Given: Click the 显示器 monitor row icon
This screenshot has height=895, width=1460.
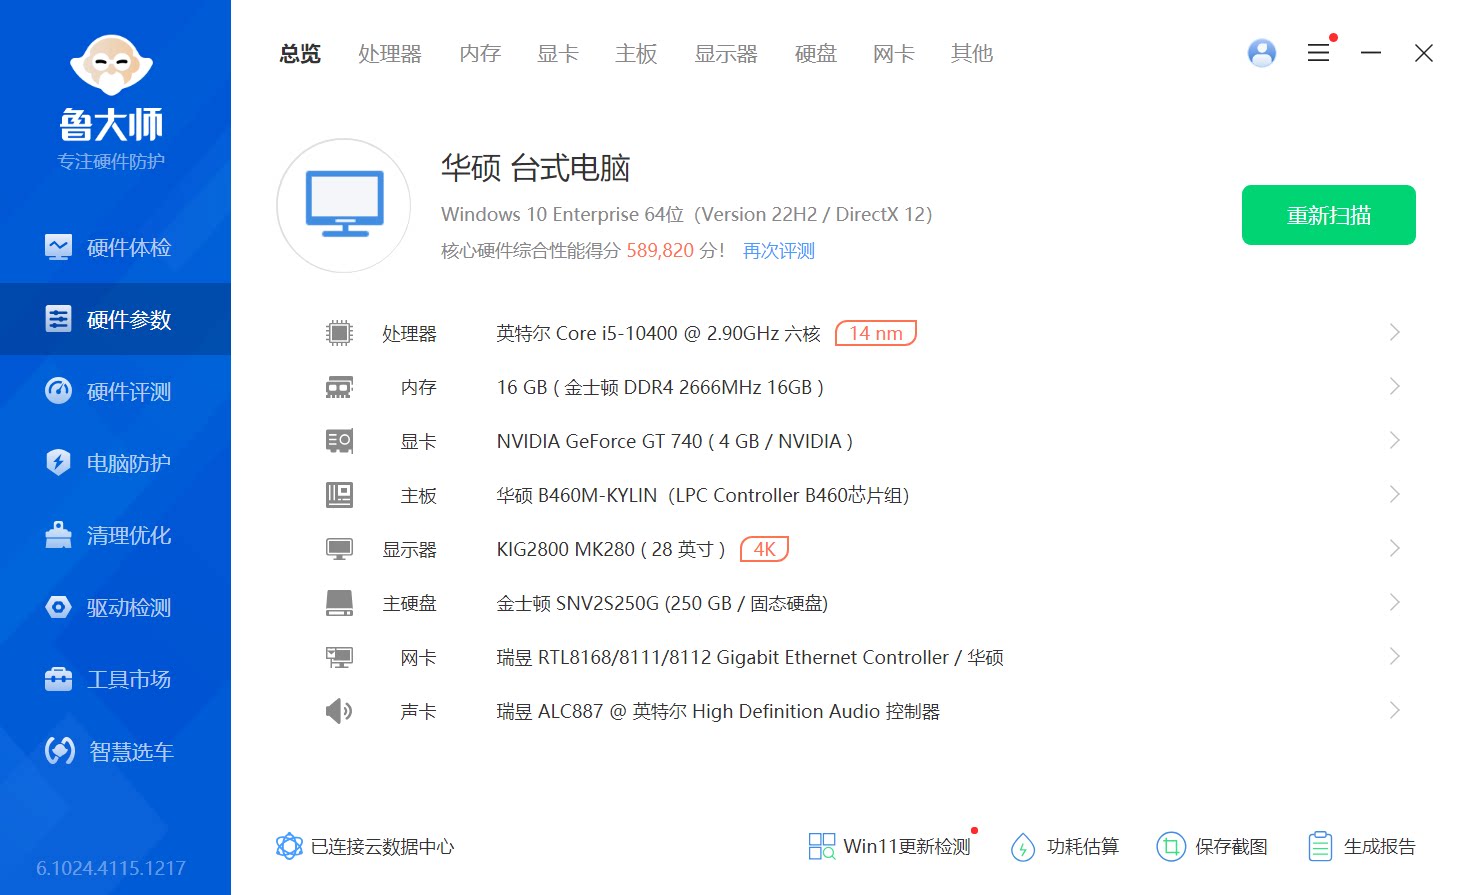Looking at the screenshot, I should (x=339, y=549).
